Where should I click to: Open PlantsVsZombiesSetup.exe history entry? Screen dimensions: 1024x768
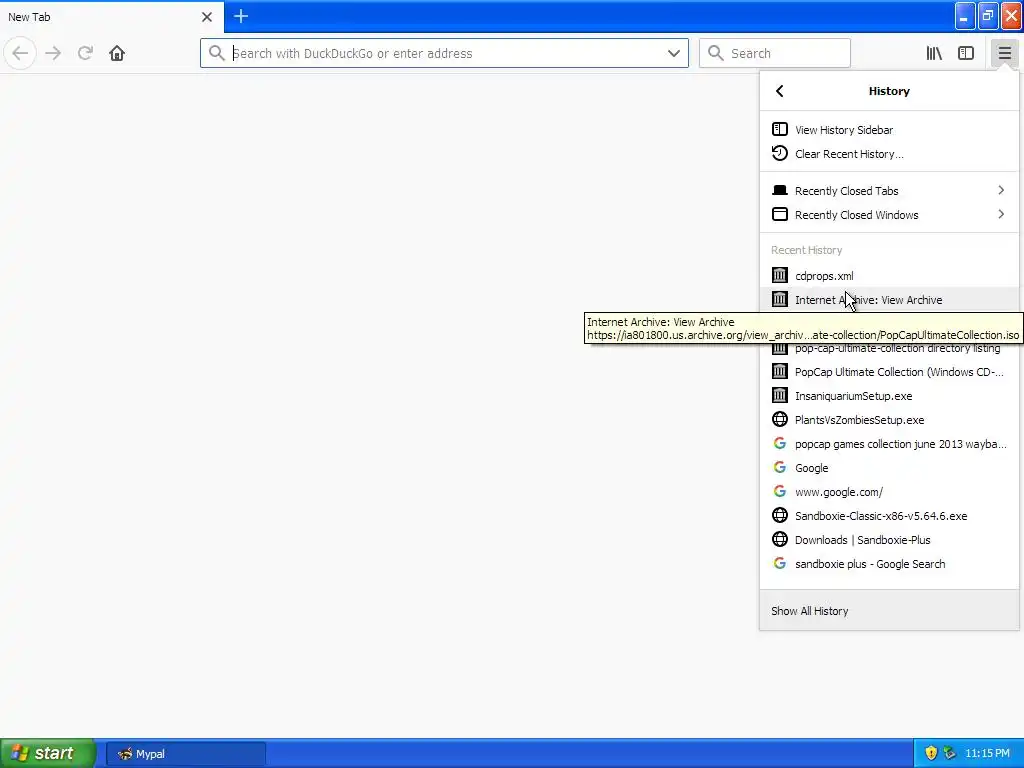click(889, 420)
